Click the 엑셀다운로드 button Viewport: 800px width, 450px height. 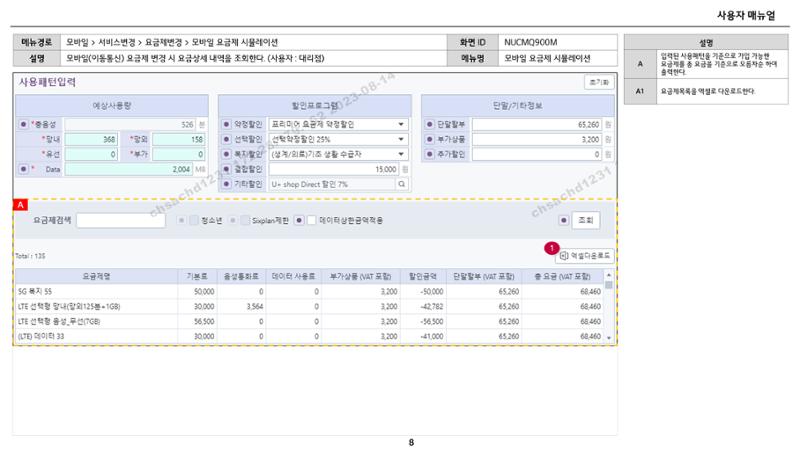[x=585, y=256]
